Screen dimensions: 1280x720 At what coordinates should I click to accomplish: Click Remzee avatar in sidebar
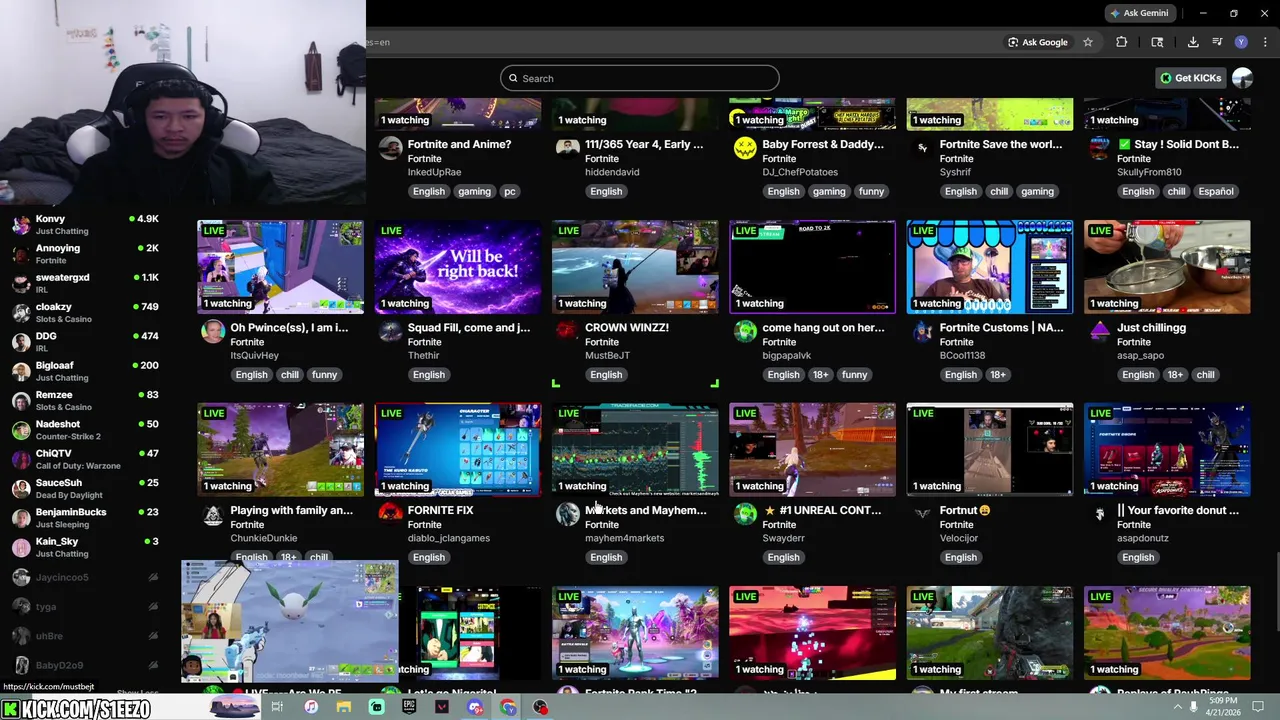point(21,401)
